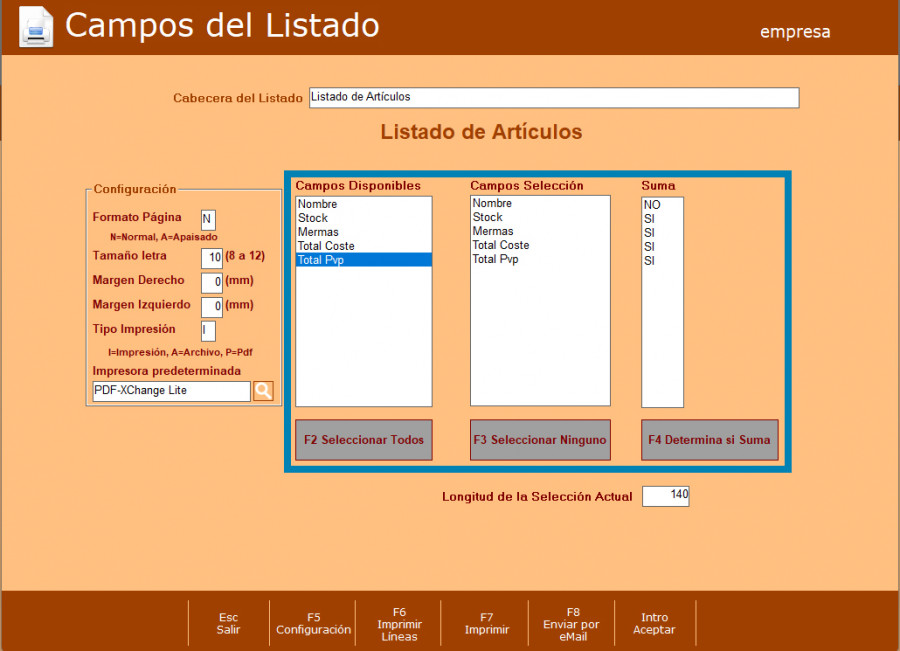Focus the Tamaño letra field
Viewport: 900px width, 651px height.
point(212,257)
